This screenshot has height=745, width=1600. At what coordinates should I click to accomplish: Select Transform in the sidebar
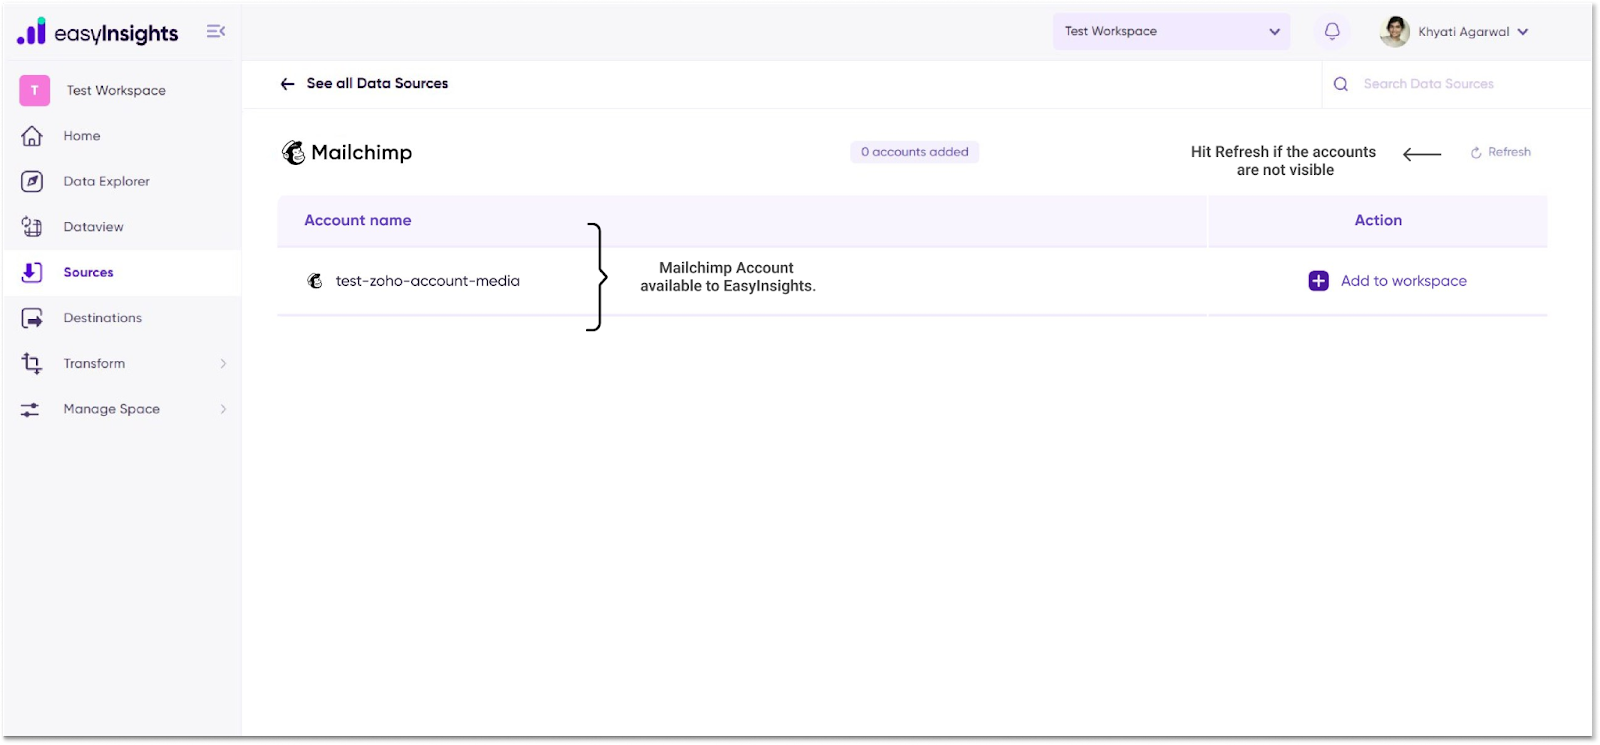(95, 363)
